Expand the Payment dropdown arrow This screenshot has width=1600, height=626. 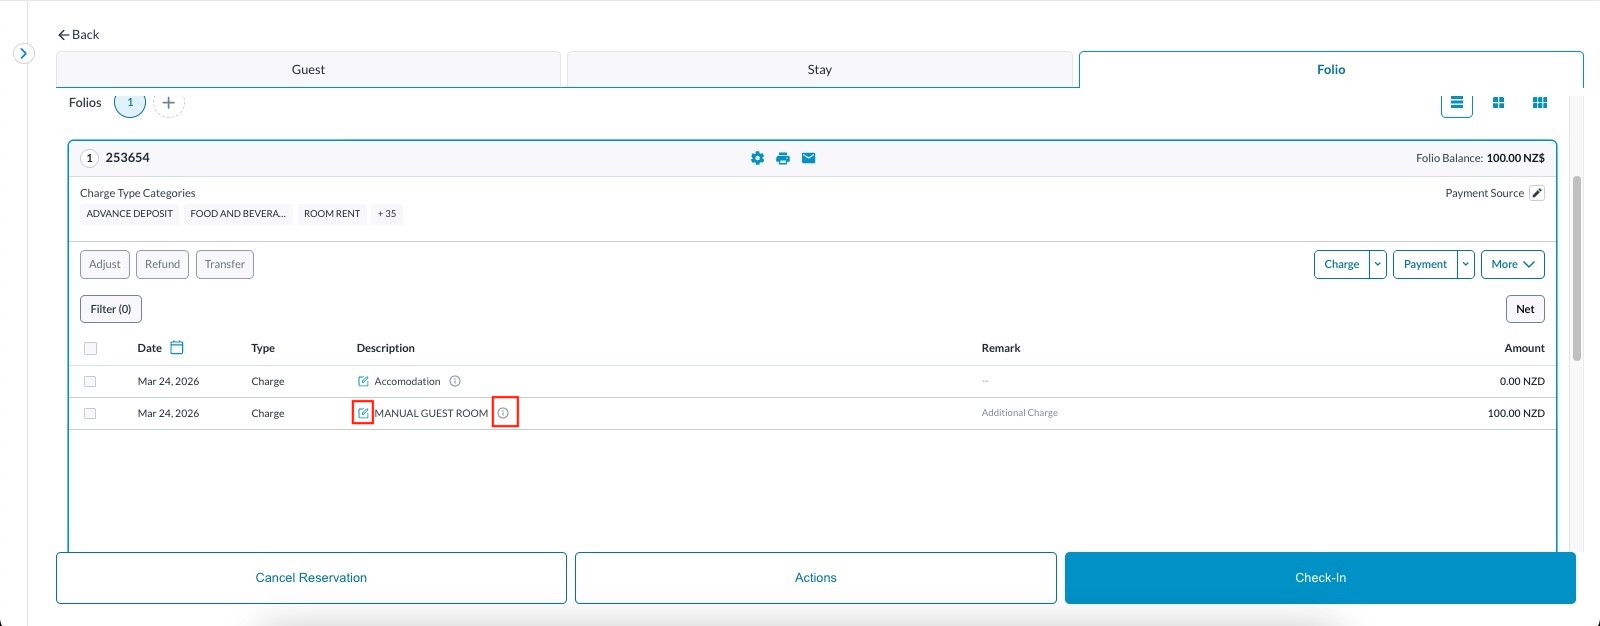pyautogui.click(x=1466, y=264)
